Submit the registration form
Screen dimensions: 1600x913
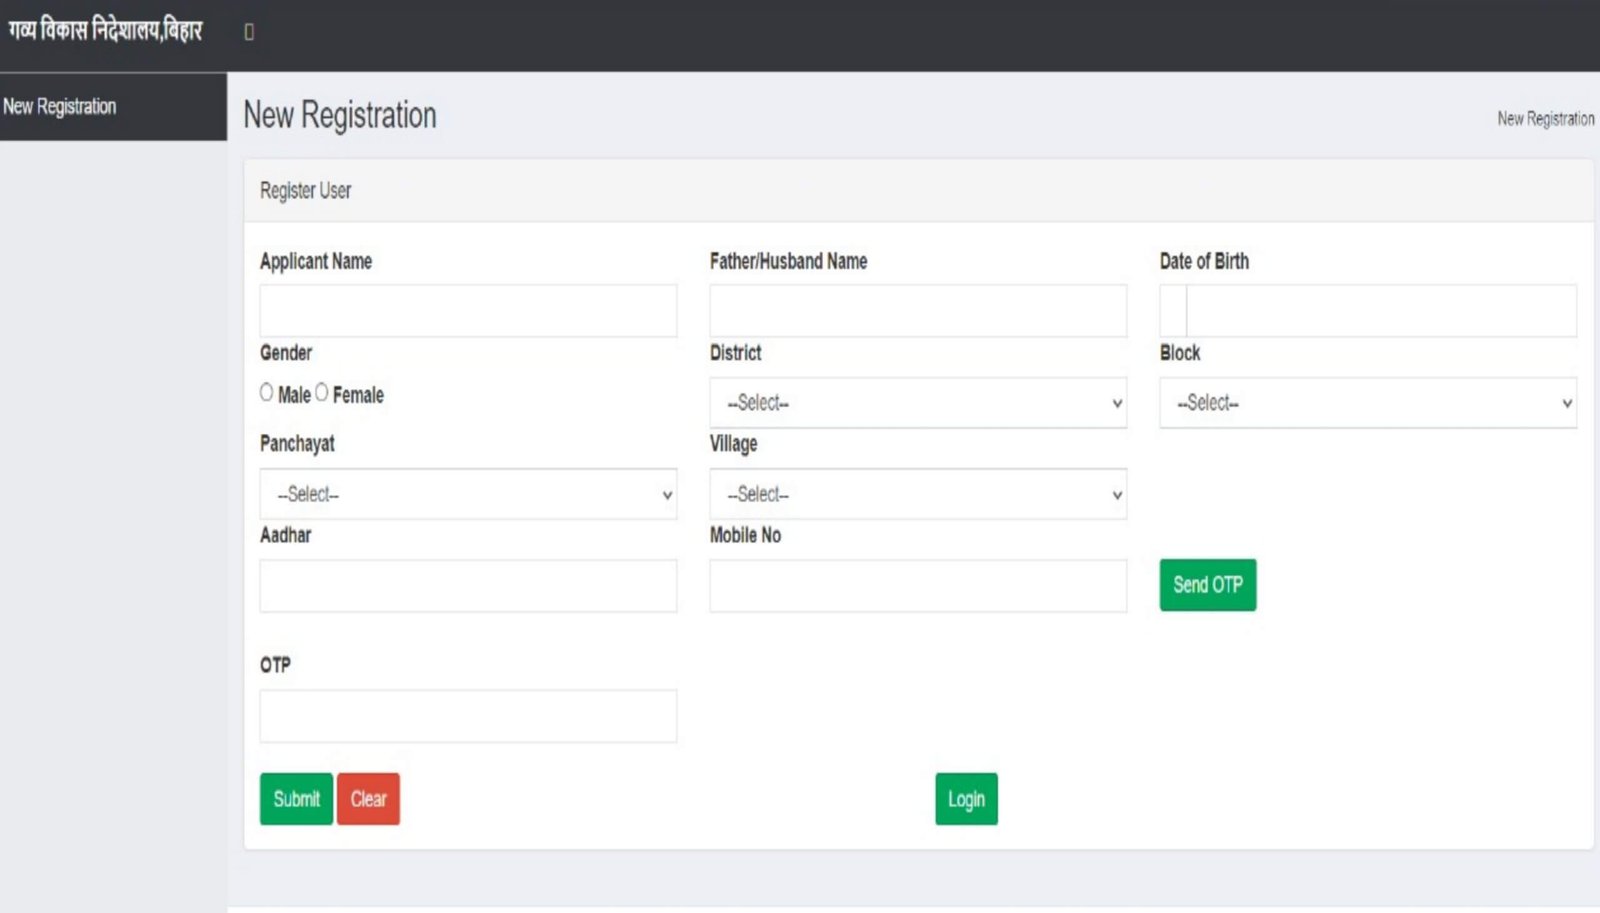(x=296, y=799)
